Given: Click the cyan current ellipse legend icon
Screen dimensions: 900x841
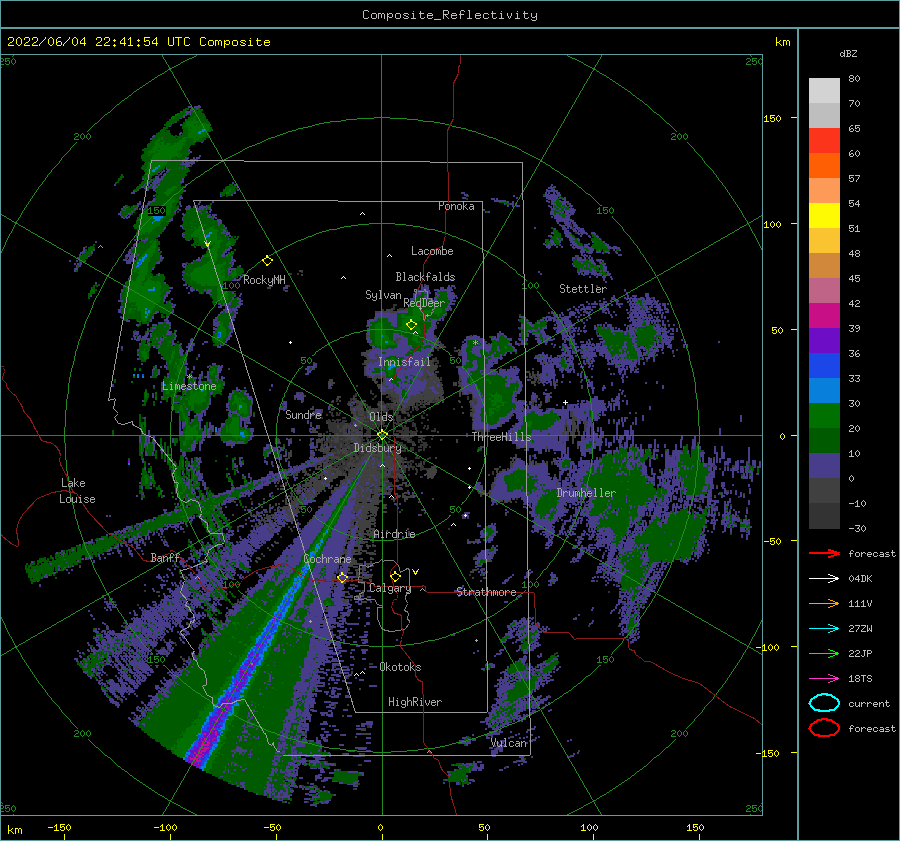Looking at the screenshot, I should click(x=824, y=703).
